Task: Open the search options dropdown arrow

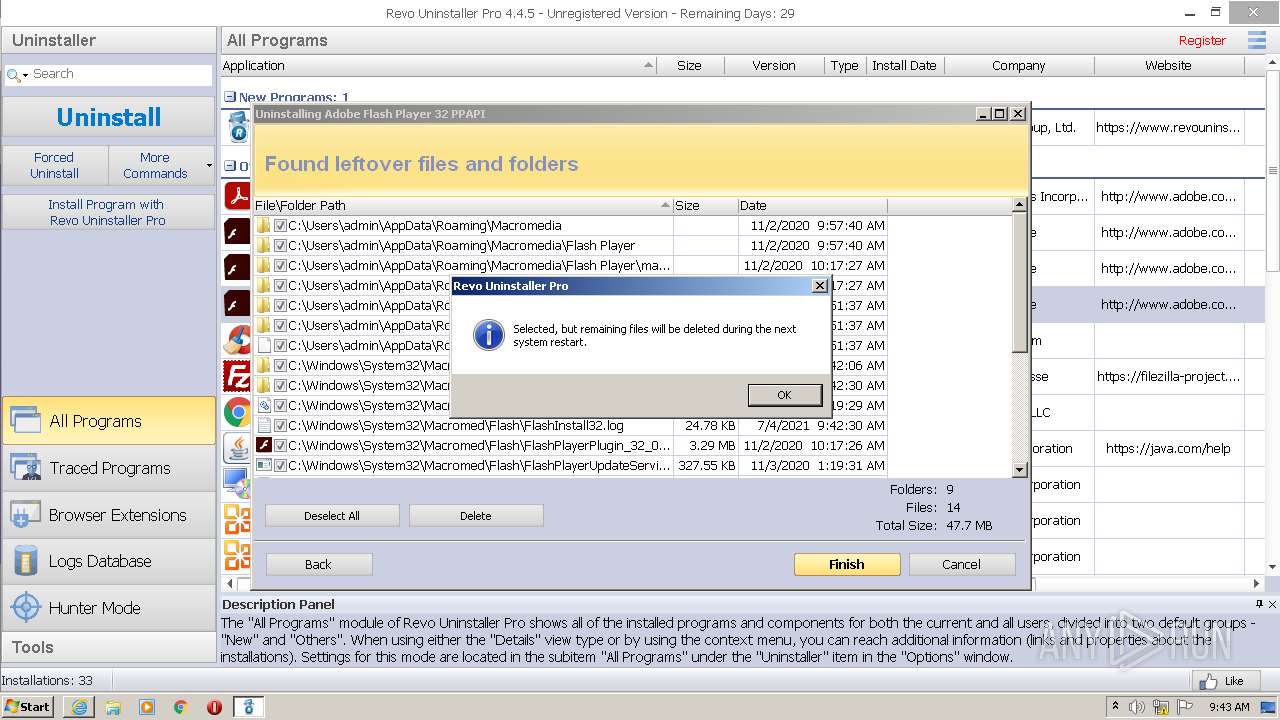Action: coord(25,76)
